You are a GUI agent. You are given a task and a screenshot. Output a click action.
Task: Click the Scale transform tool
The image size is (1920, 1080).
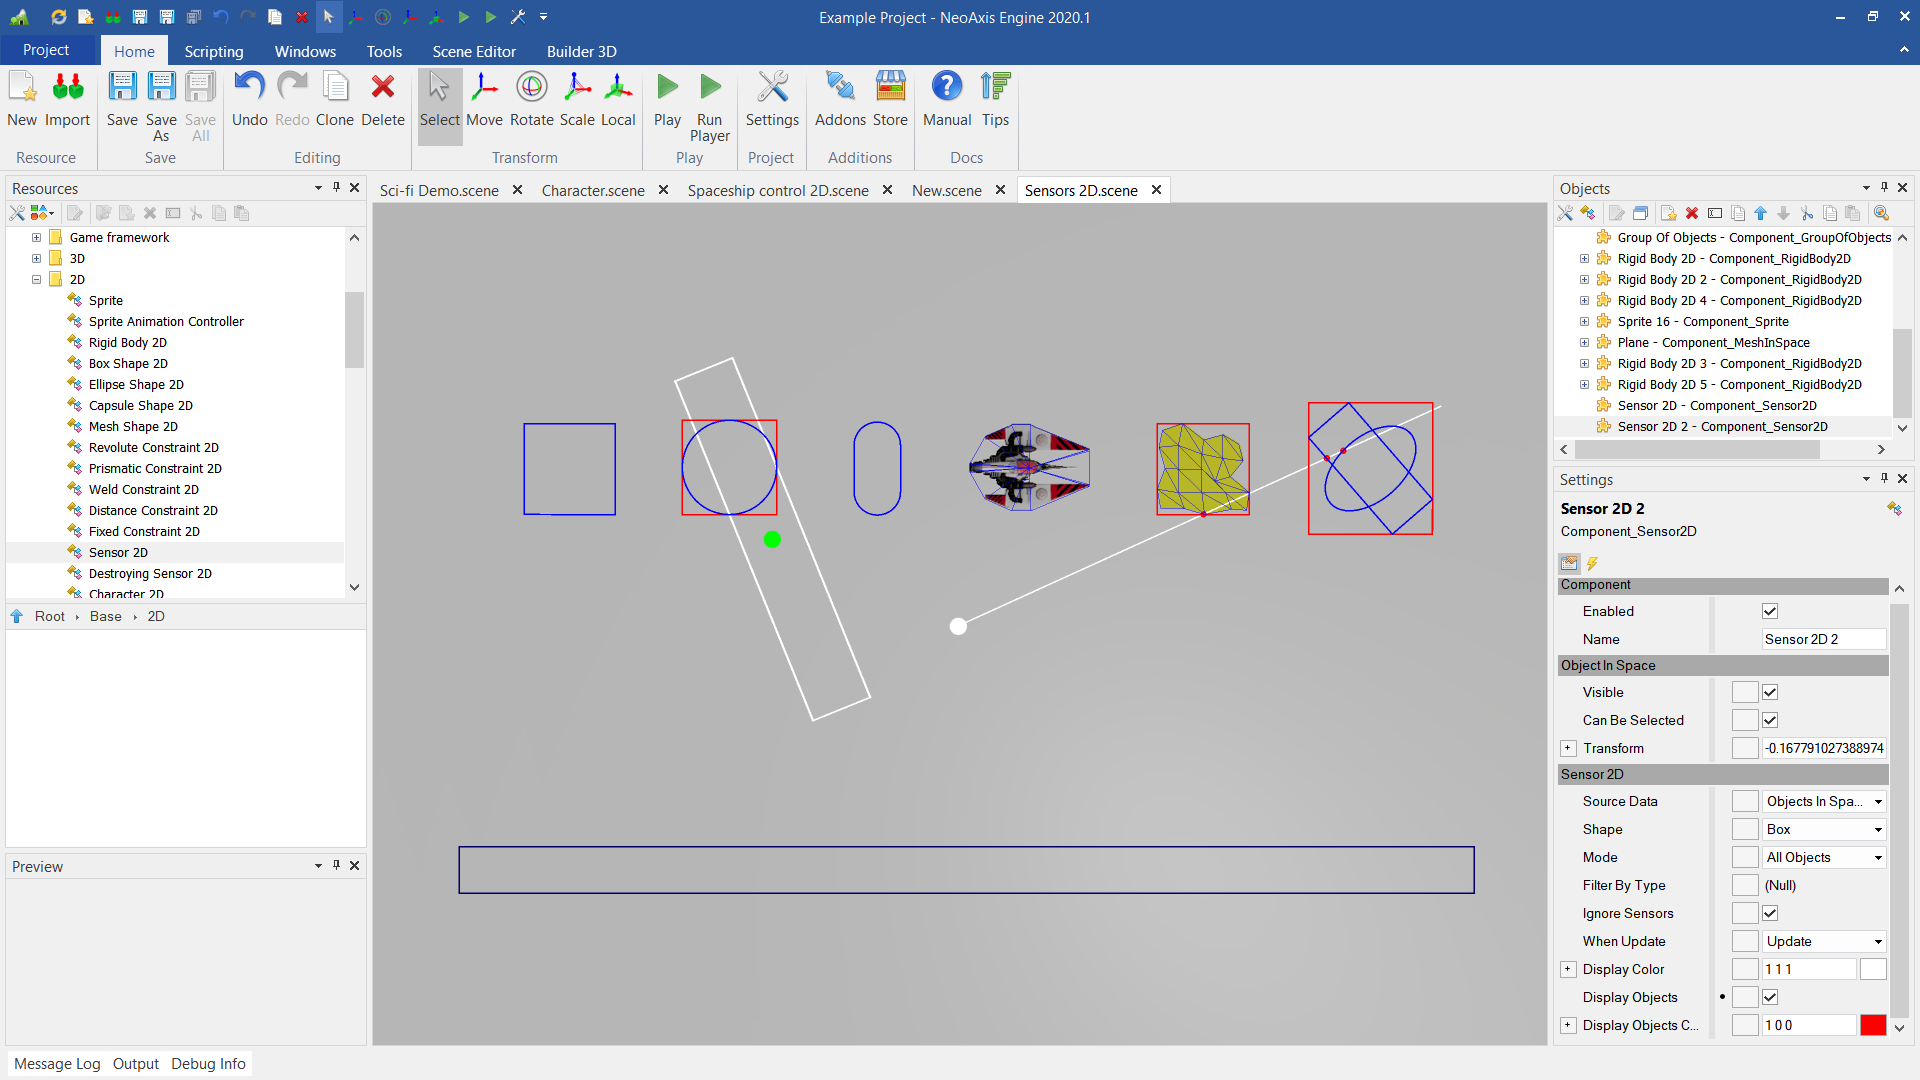click(577, 99)
